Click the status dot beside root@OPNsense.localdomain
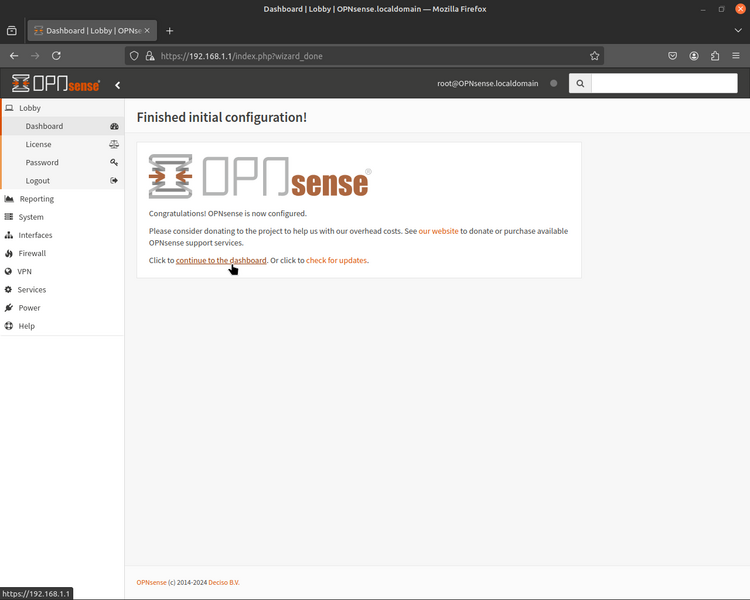 [x=553, y=83]
